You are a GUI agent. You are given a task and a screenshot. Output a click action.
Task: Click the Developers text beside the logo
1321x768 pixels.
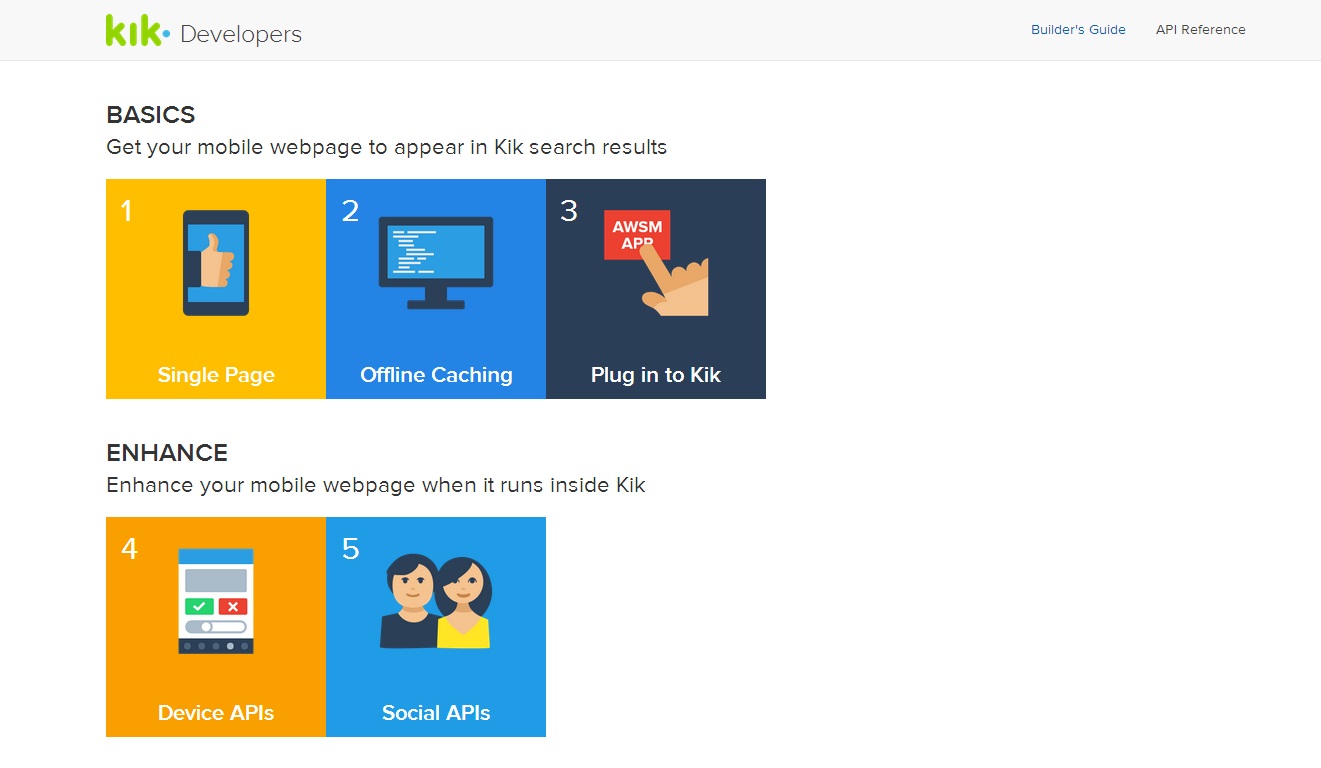tap(241, 34)
